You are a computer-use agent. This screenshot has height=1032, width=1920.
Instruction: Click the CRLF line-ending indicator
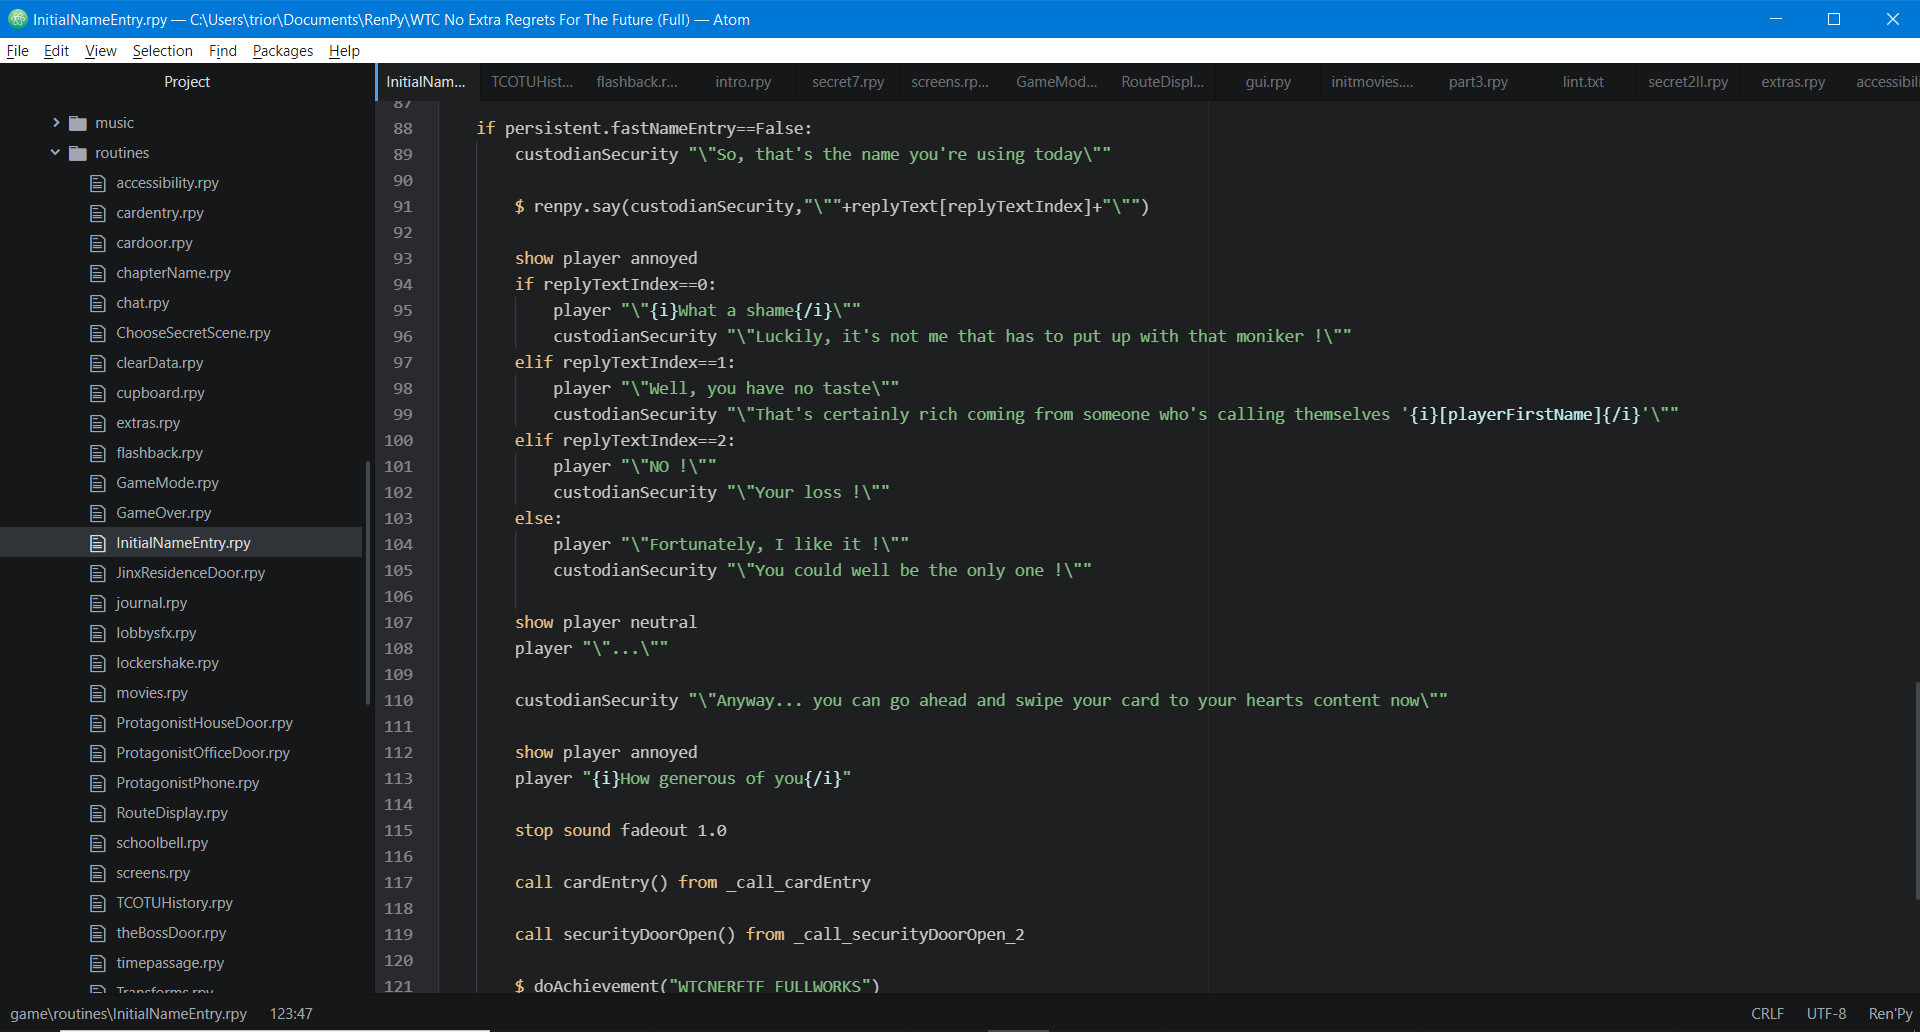point(1766,1013)
